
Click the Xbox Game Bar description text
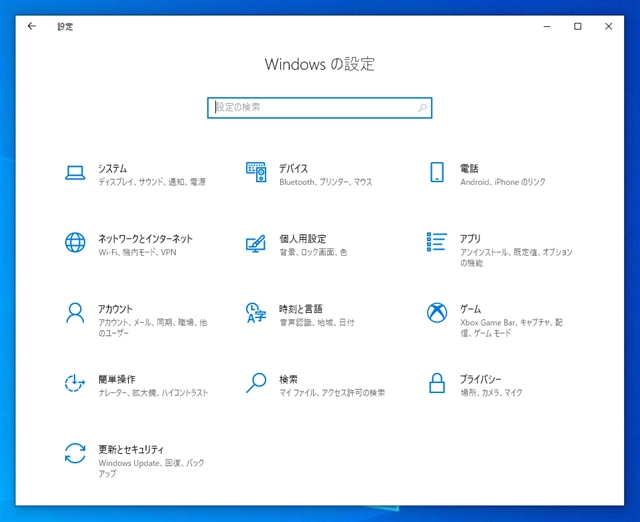511,328
